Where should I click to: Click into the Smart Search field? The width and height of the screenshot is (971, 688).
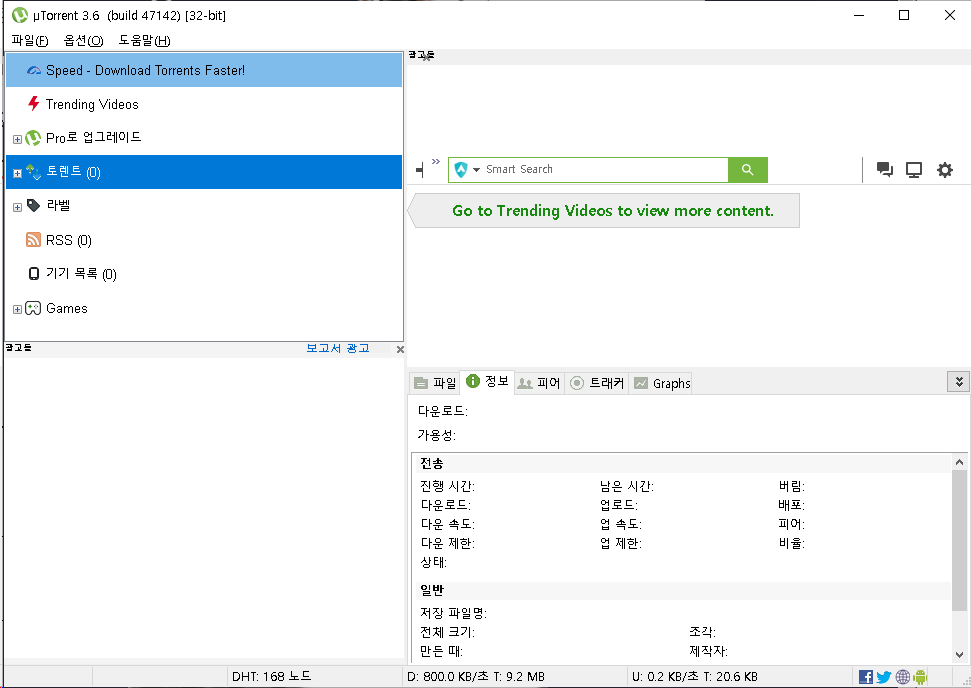606,170
